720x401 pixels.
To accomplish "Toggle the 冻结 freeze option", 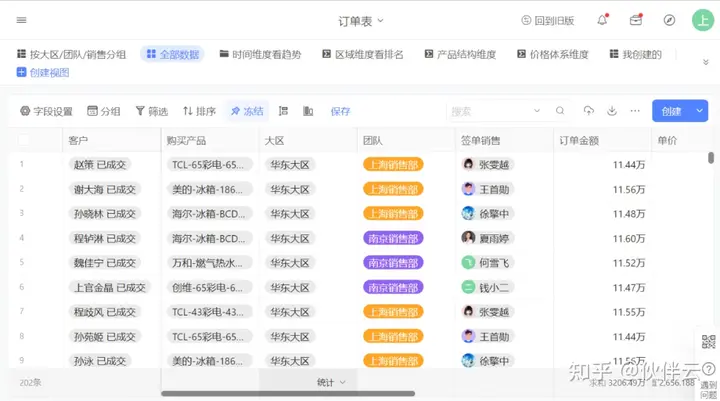I will pyautogui.click(x=247, y=111).
